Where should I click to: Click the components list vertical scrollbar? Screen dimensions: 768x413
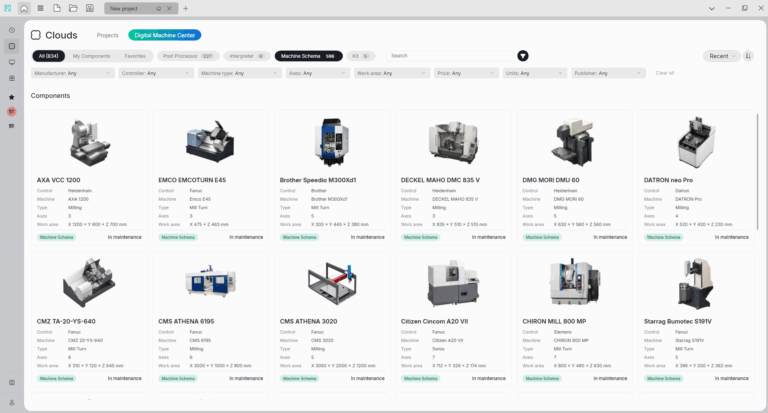[757, 170]
